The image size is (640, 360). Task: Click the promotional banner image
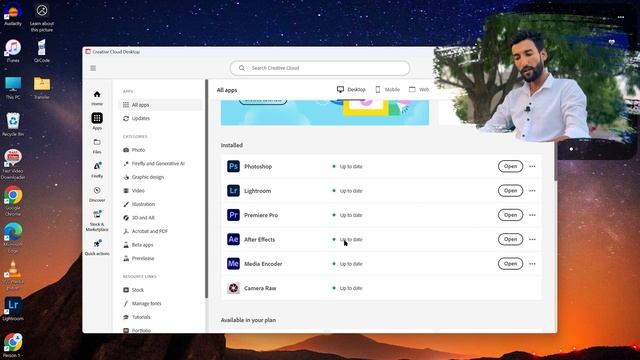(x=324, y=112)
